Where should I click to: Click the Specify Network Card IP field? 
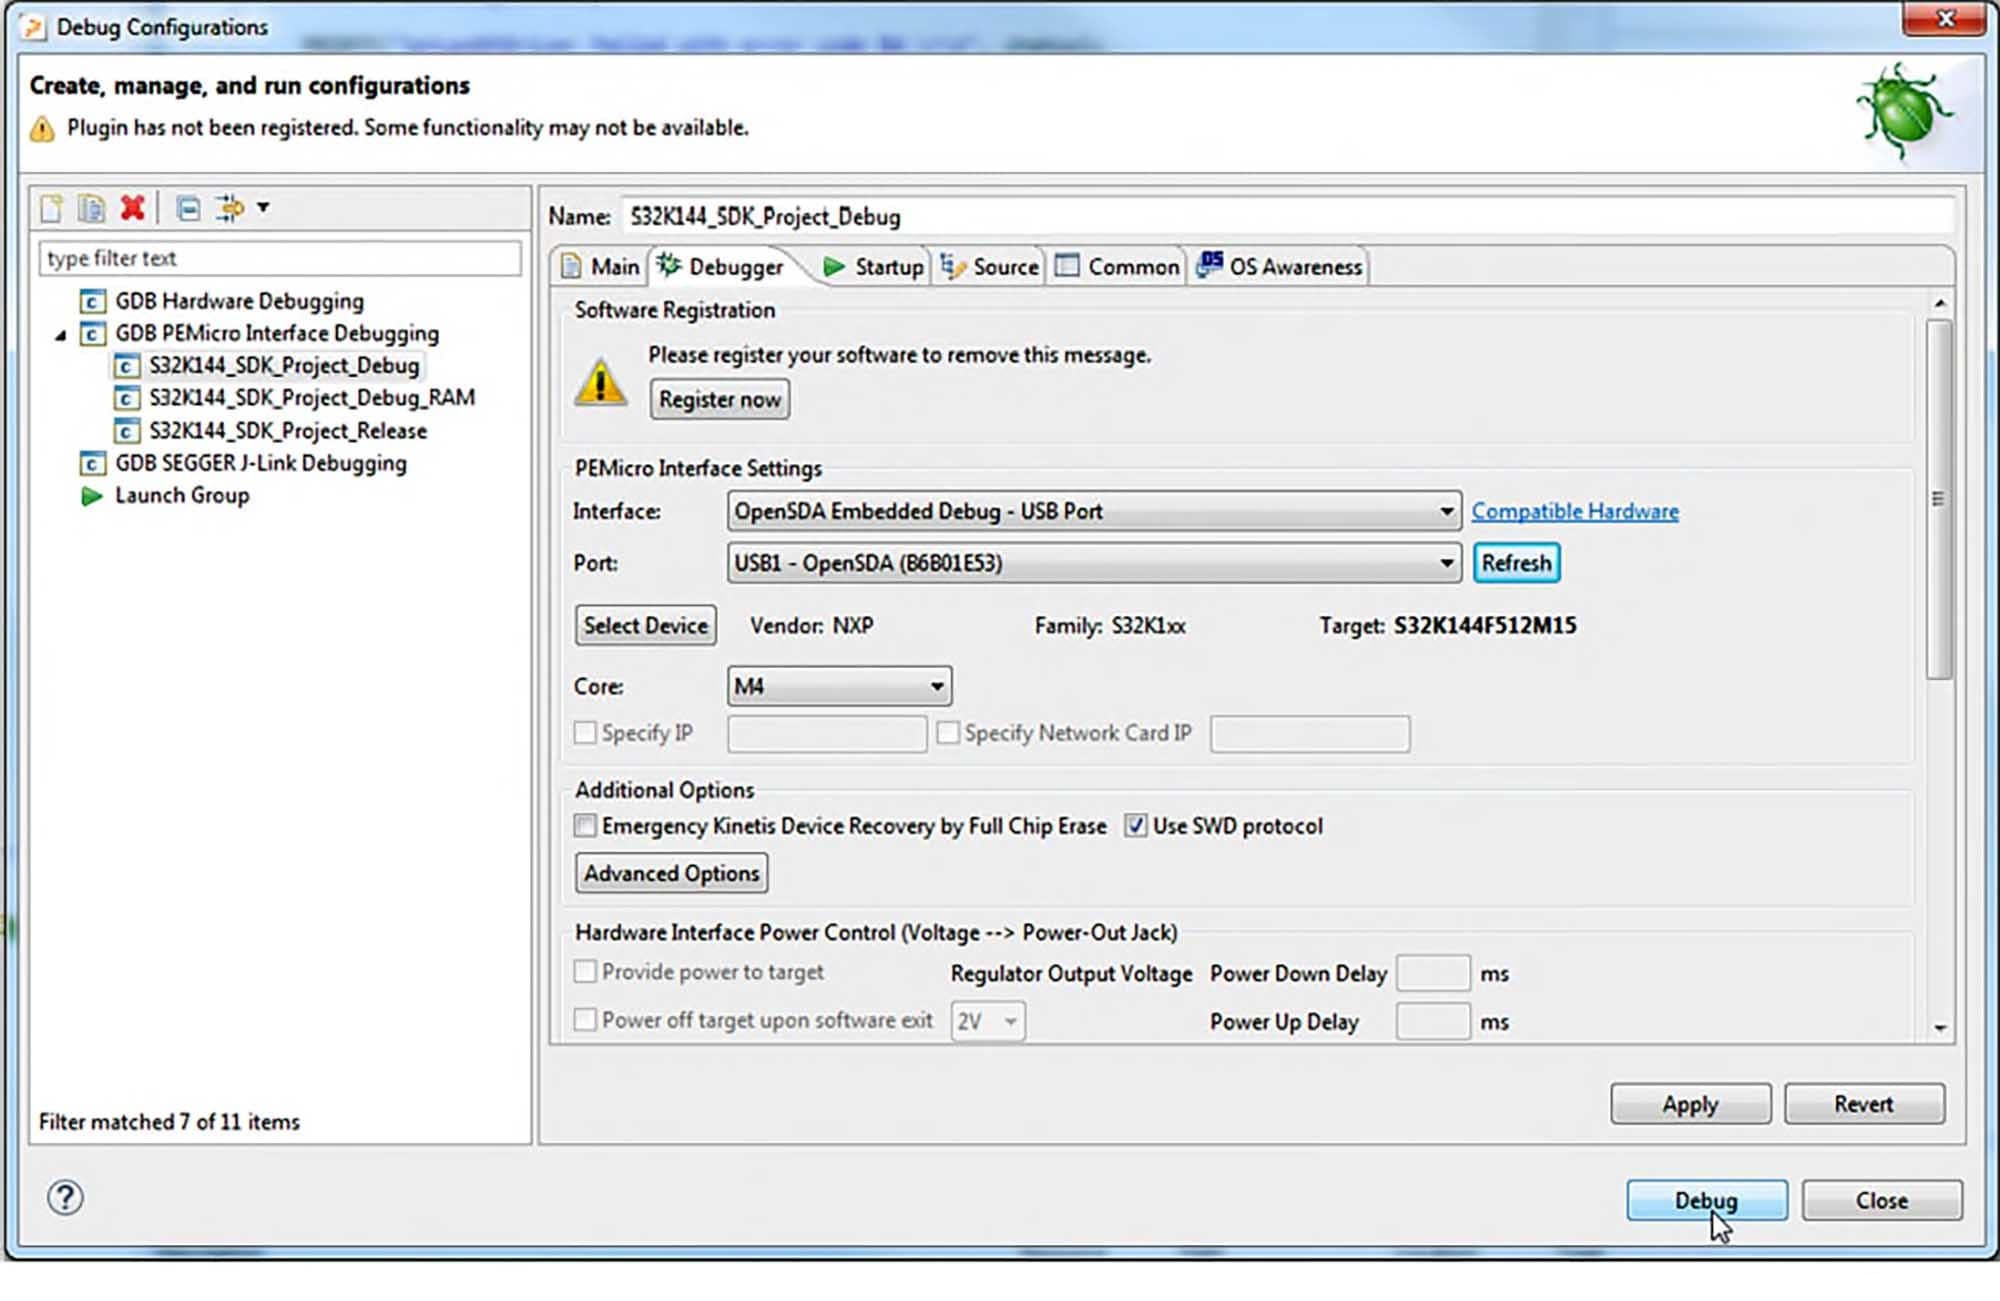1310,734
